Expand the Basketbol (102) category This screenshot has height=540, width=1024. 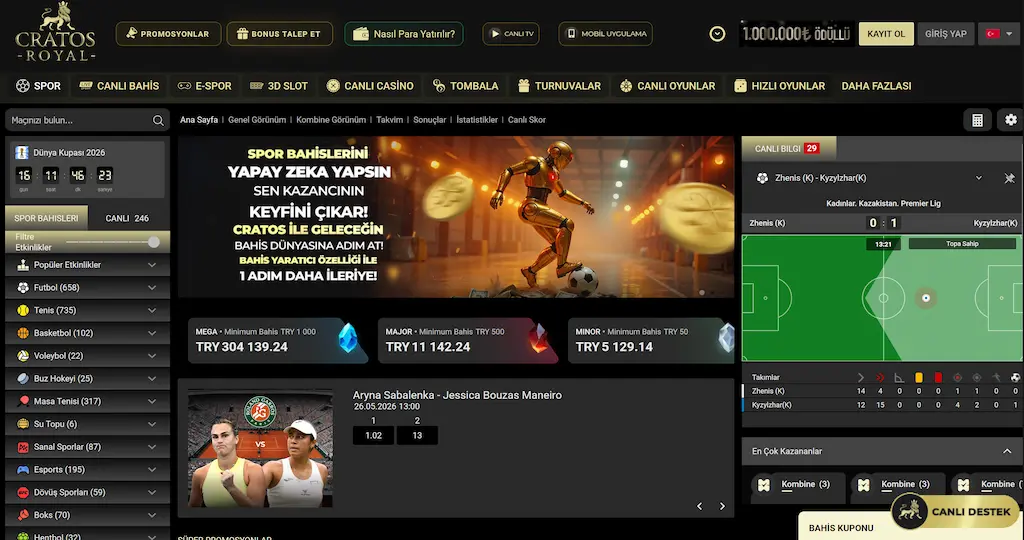[152, 333]
